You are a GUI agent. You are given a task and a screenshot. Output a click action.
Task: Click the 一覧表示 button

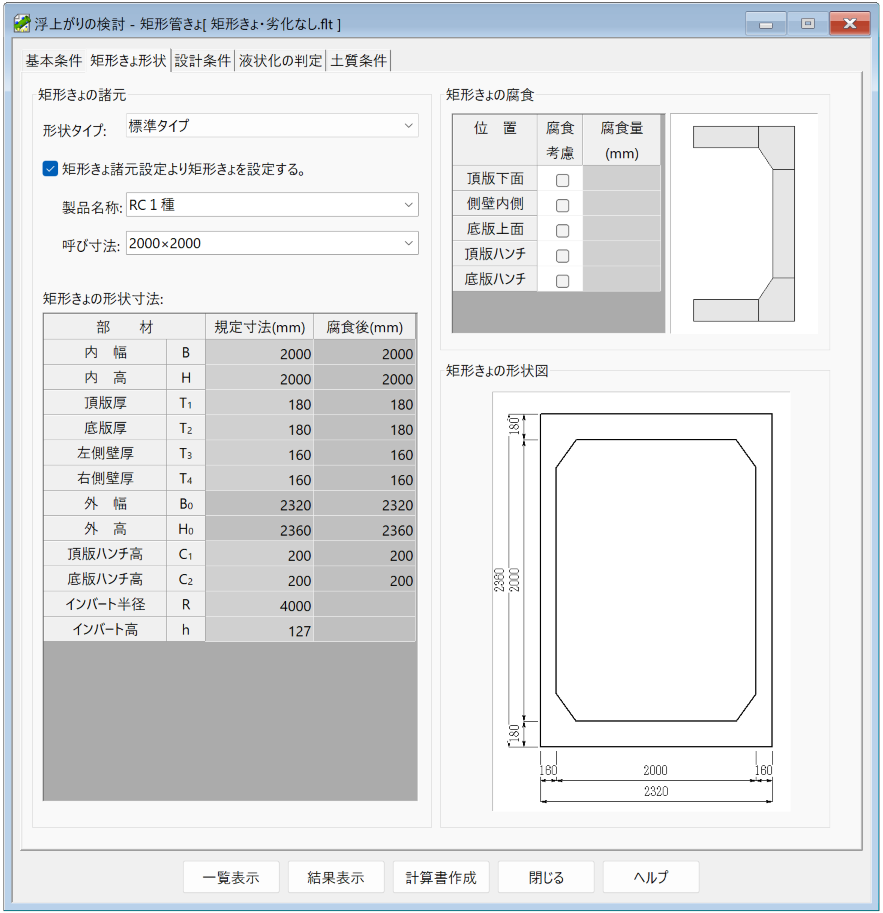click(x=231, y=877)
